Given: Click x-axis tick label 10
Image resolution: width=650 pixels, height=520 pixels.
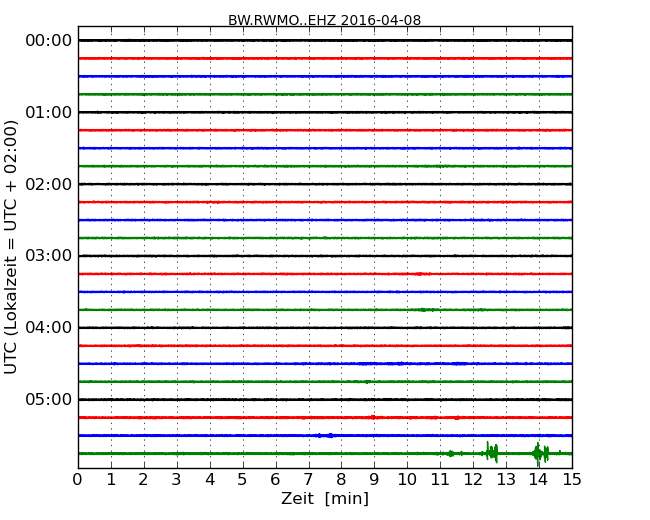Looking at the screenshot, I should pos(407,479).
